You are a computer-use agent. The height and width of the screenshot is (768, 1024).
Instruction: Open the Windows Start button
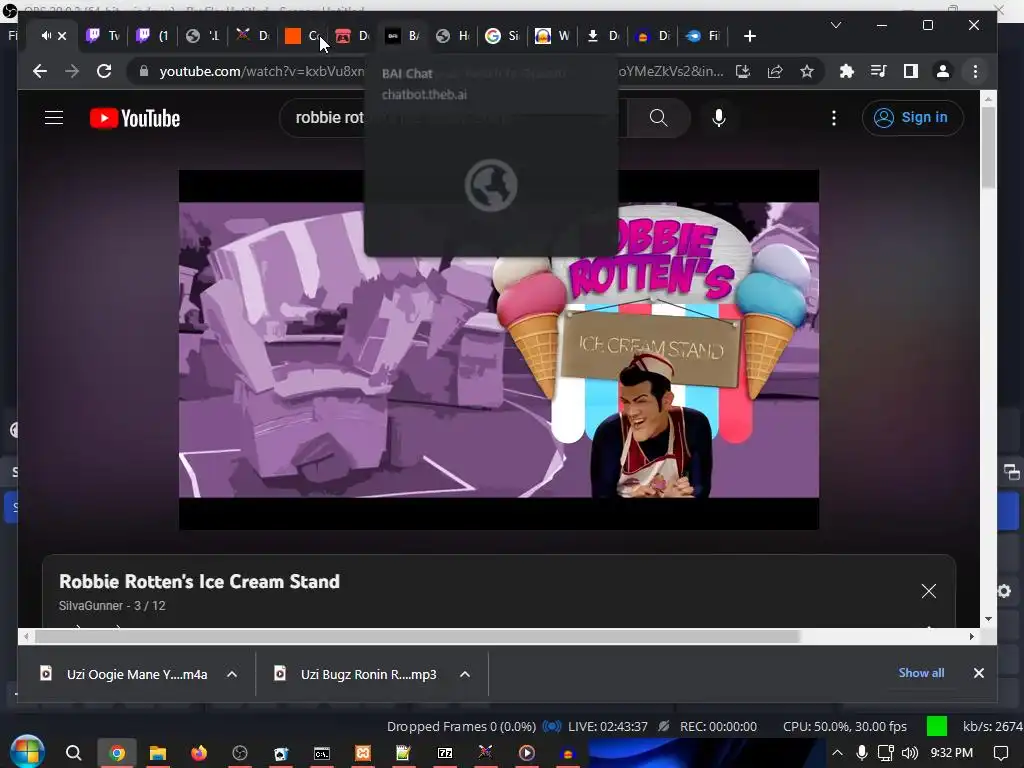(27, 752)
